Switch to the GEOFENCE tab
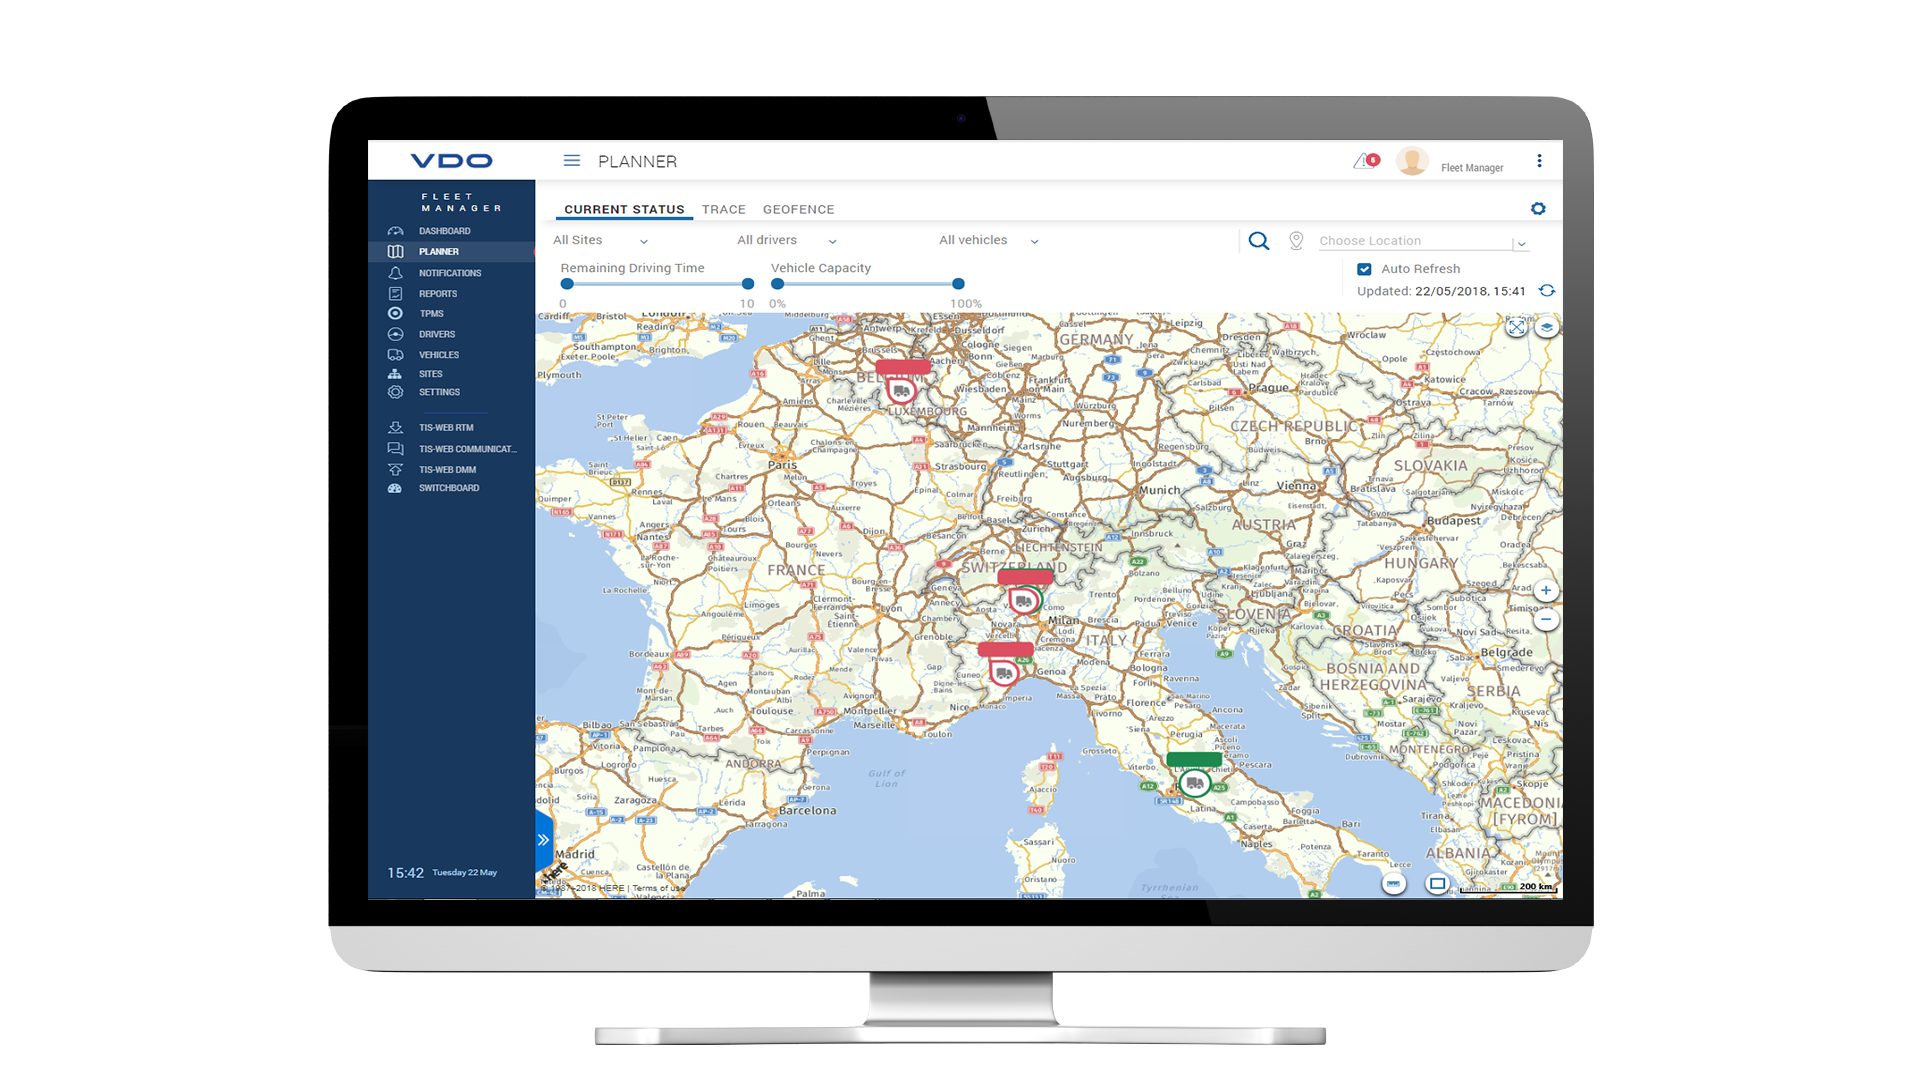Image resolution: width=1914 pixels, height=1080 pixels. pos(798,210)
